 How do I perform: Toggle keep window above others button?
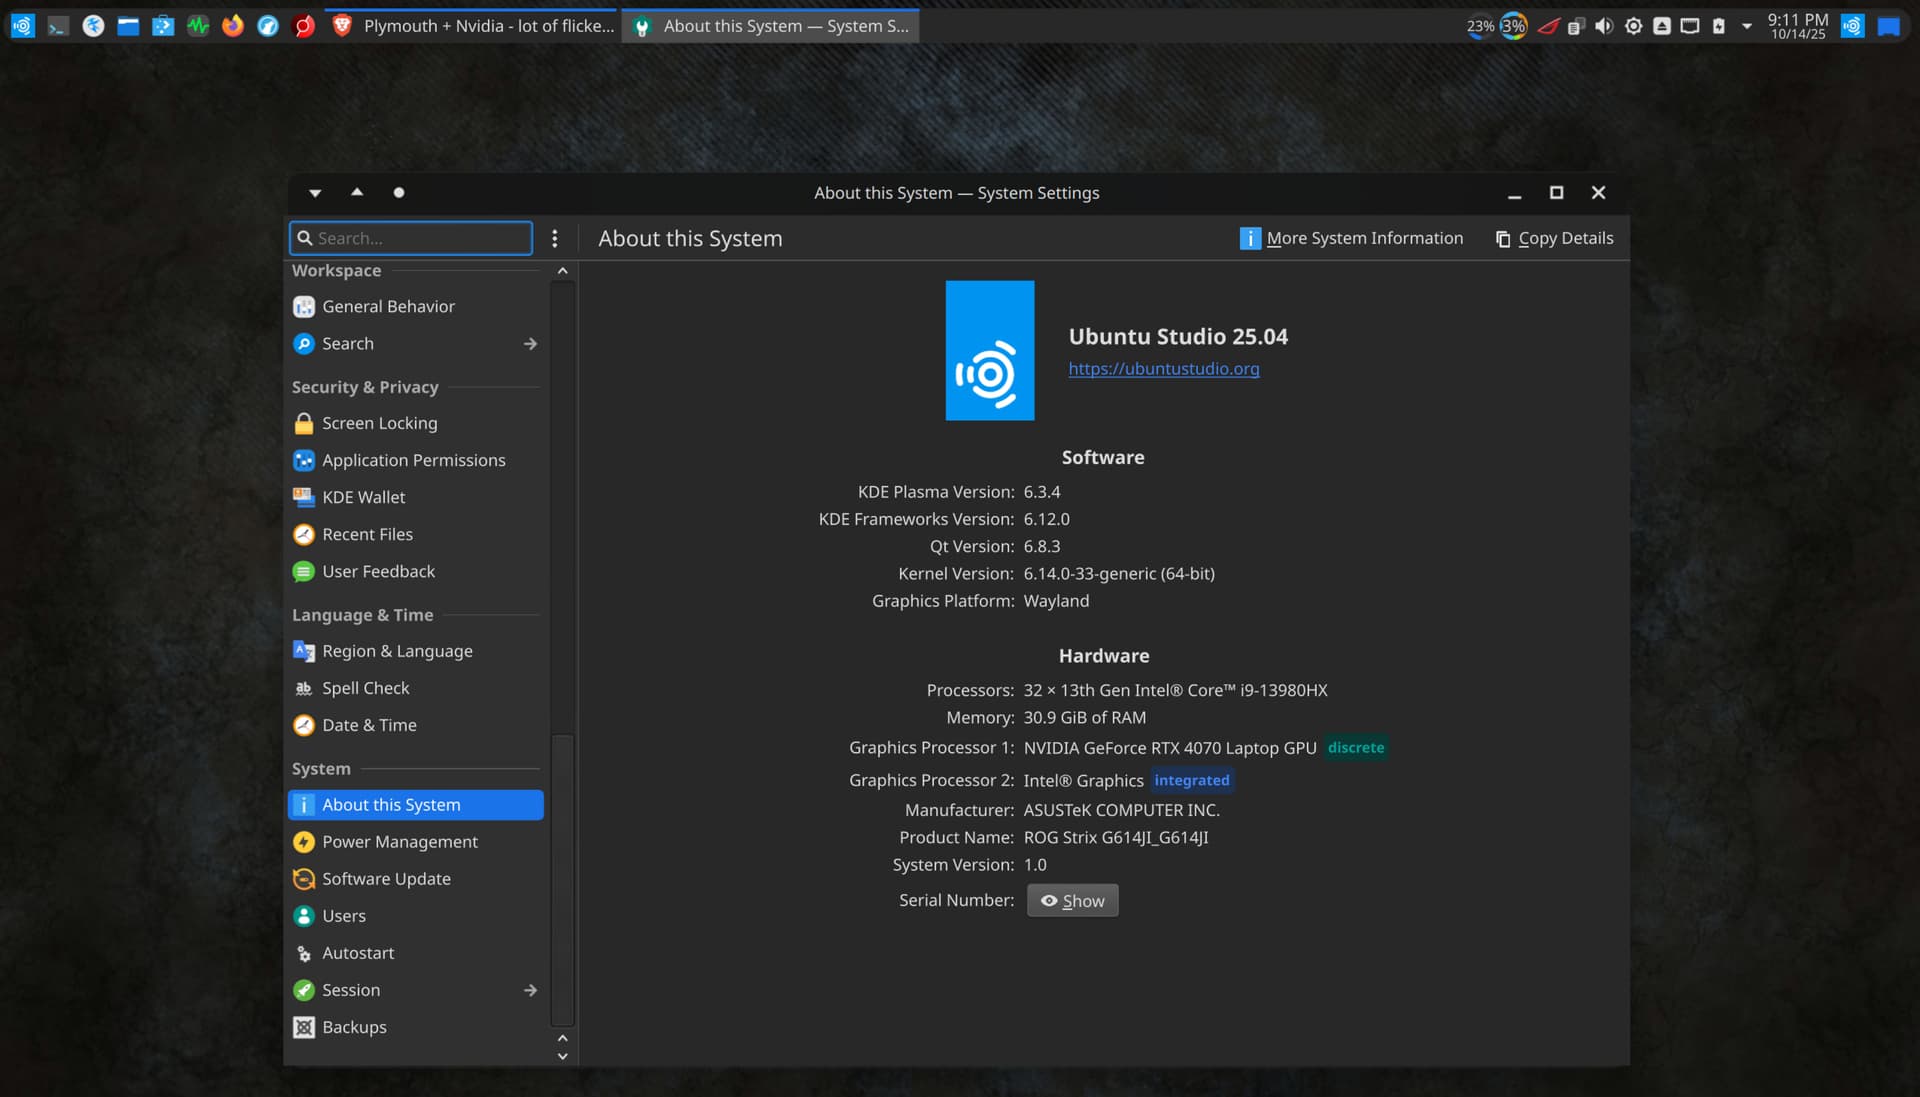357,192
